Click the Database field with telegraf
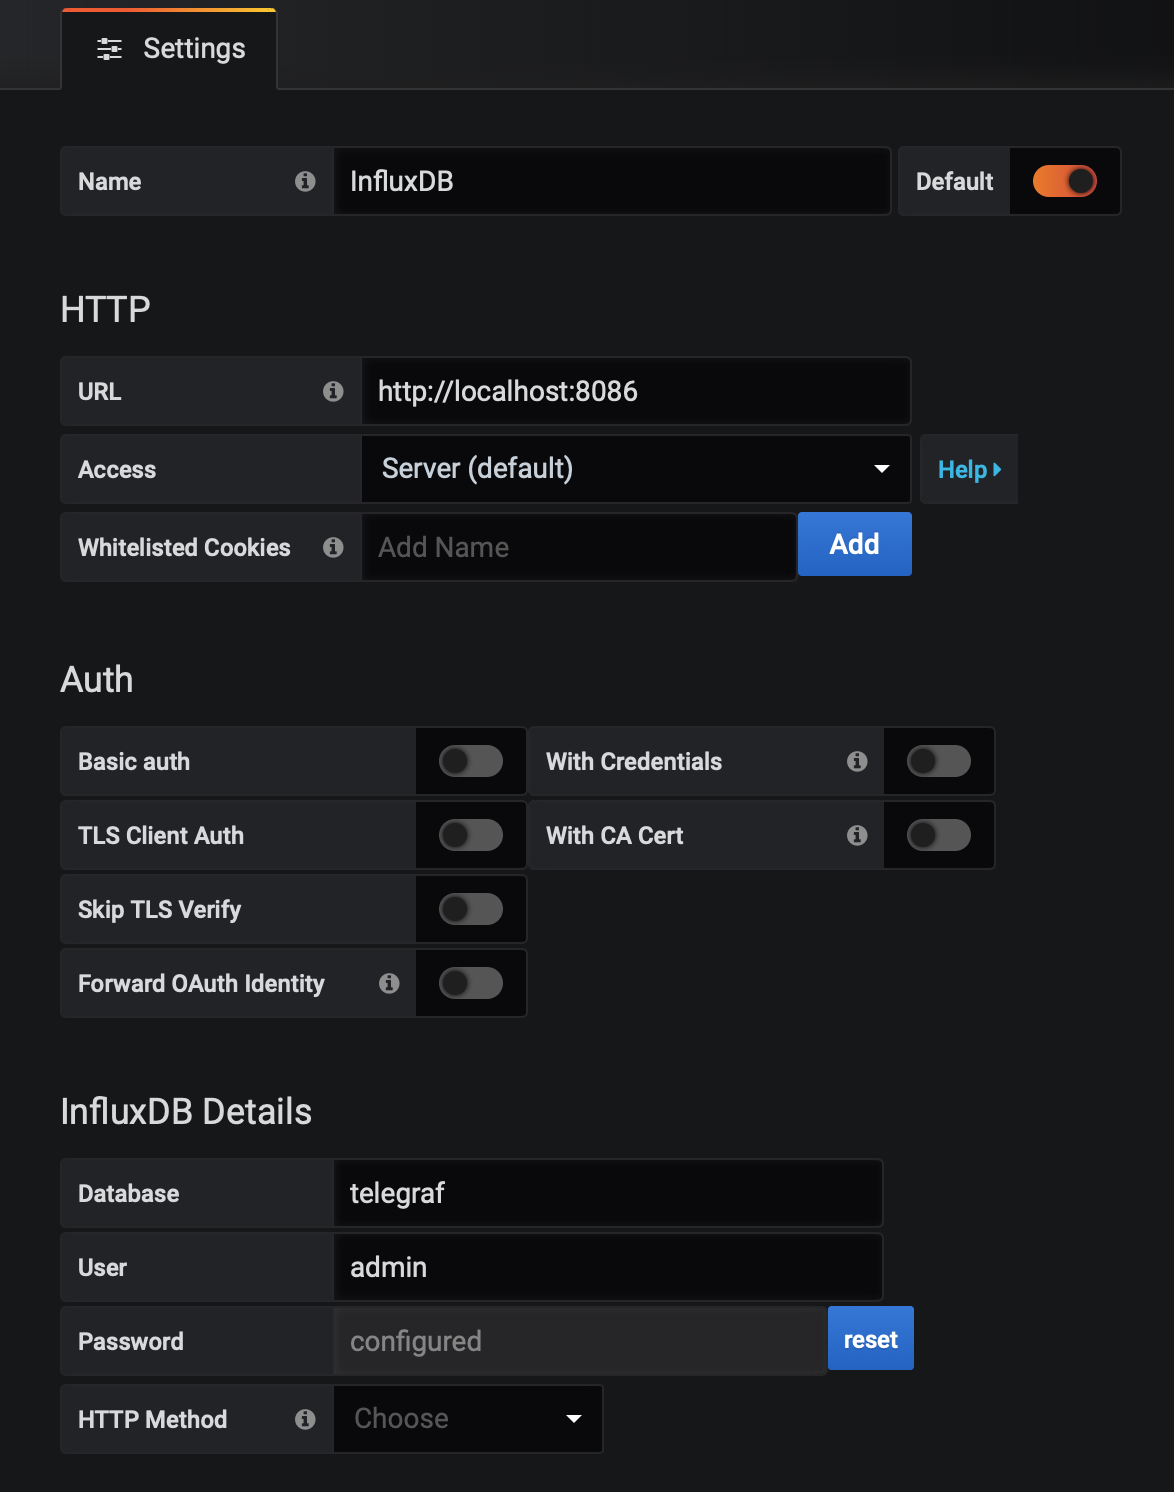The height and width of the screenshot is (1492, 1174). click(608, 1193)
